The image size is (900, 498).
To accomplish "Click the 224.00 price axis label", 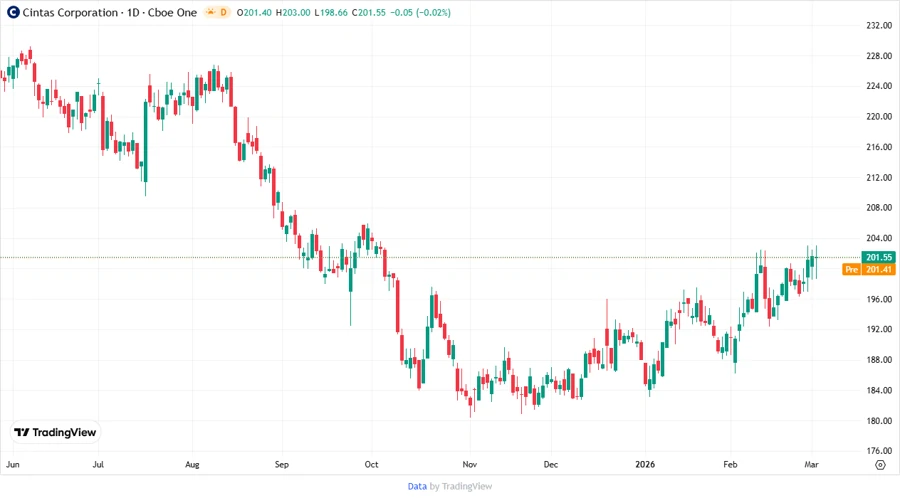I will (x=879, y=86).
